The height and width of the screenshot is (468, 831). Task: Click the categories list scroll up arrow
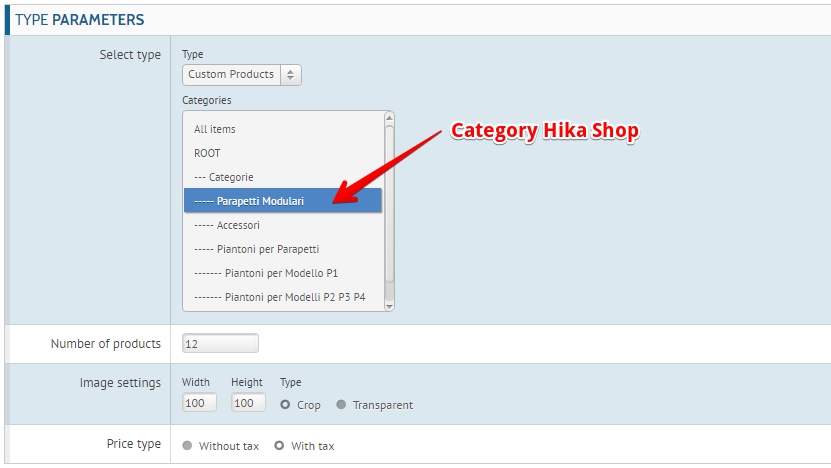pyautogui.click(x=389, y=118)
